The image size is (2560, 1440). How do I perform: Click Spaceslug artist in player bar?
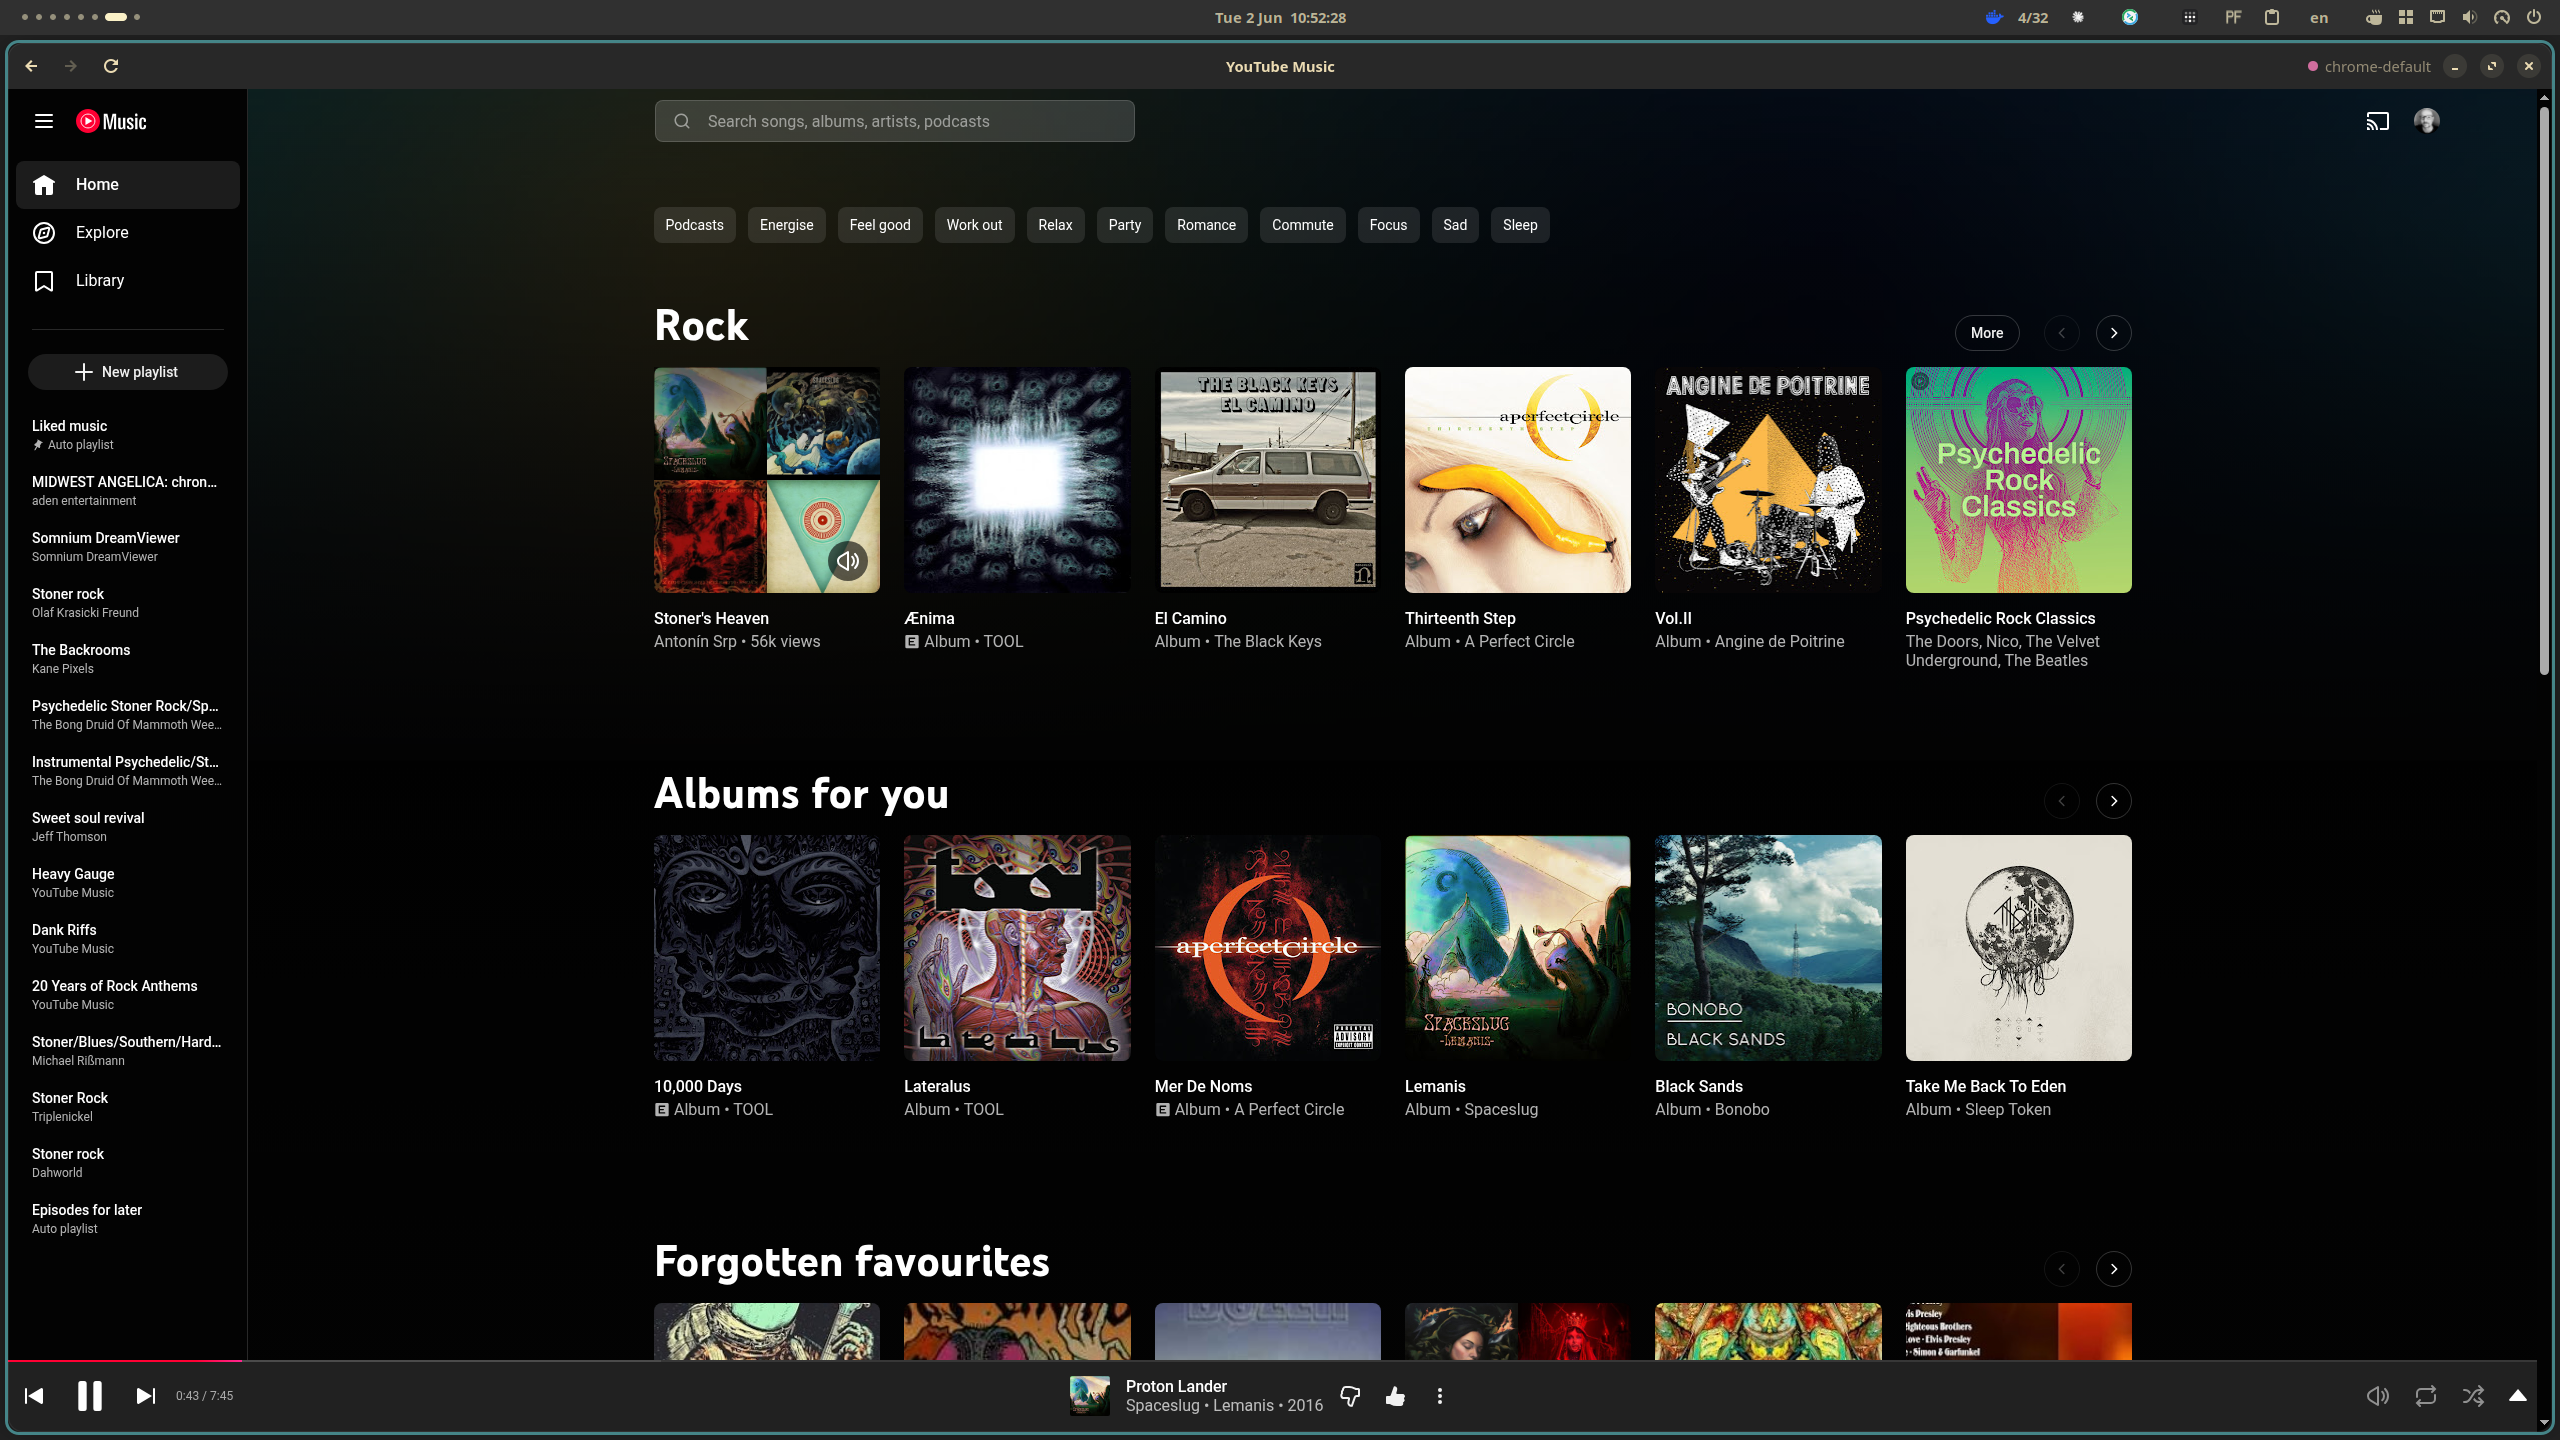coord(1162,1406)
